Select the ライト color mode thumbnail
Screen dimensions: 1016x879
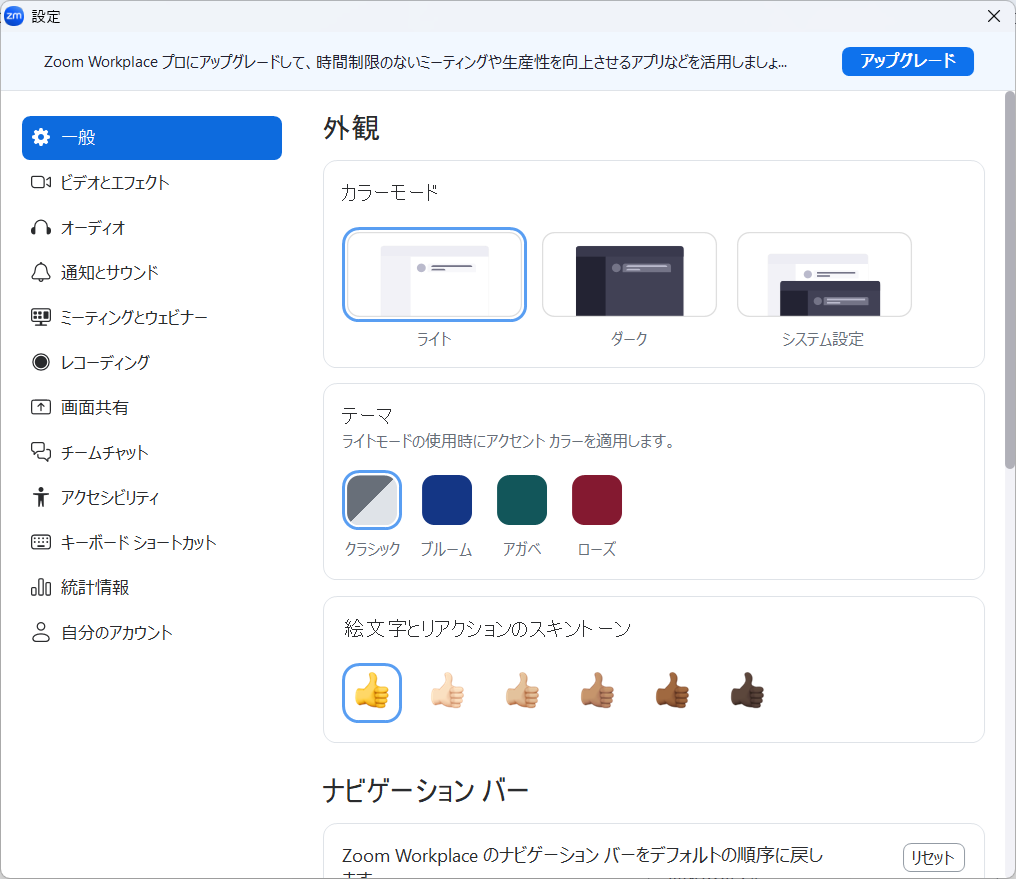pyautogui.click(x=434, y=274)
